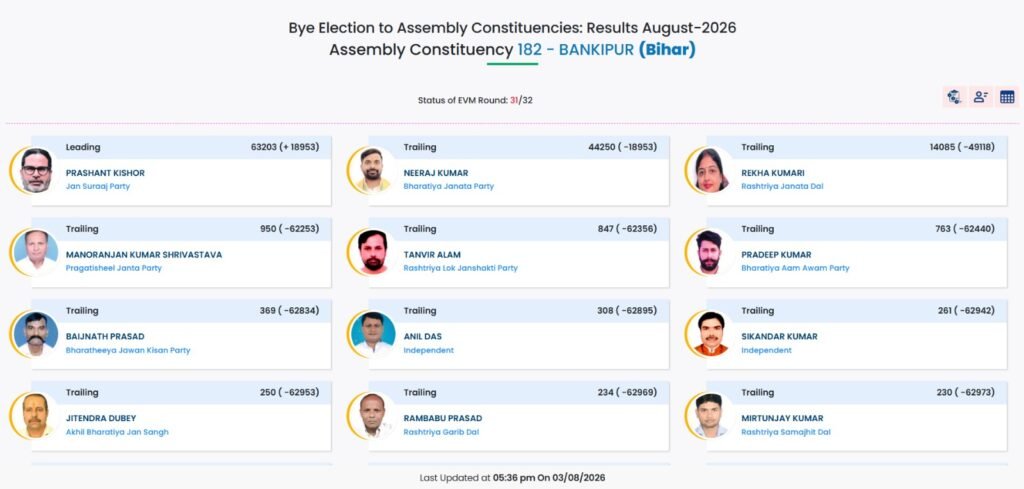Viewport: 1024px width, 489px height.
Task: Click Rekha Kumari's candidate photo
Action: point(711,170)
